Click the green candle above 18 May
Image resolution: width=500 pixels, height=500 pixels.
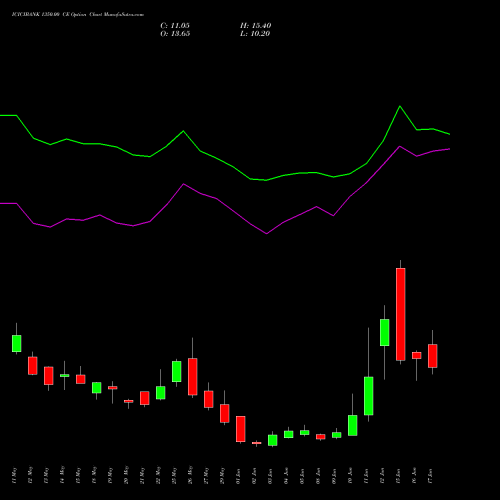tap(97, 388)
